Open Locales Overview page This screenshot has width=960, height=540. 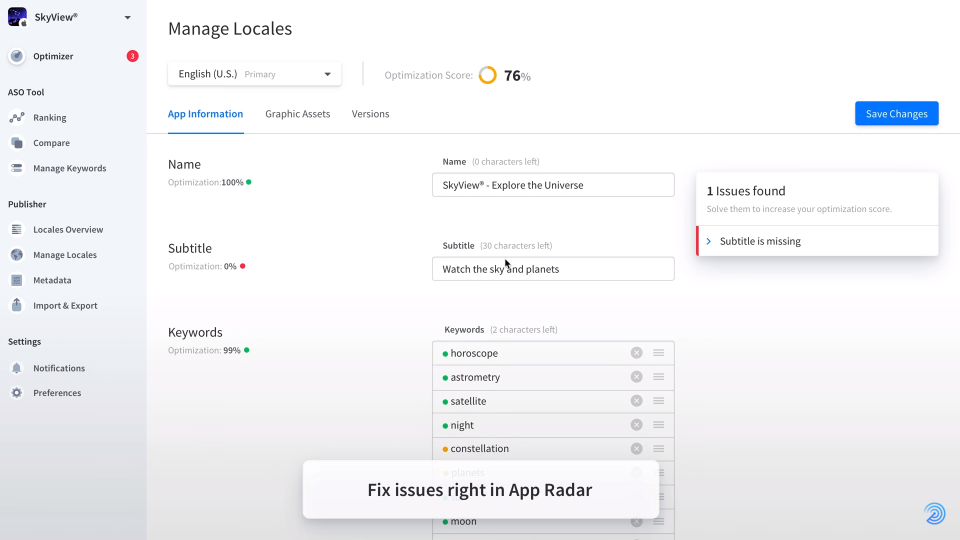68,230
